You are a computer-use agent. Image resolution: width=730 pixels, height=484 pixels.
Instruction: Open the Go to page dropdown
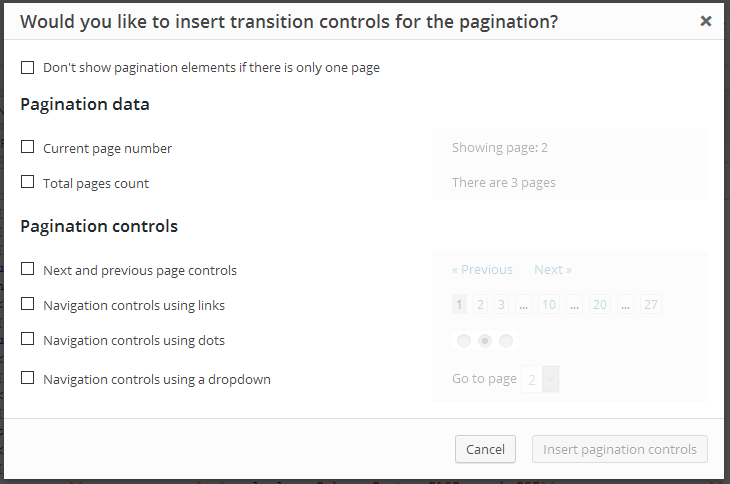(x=540, y=379)
